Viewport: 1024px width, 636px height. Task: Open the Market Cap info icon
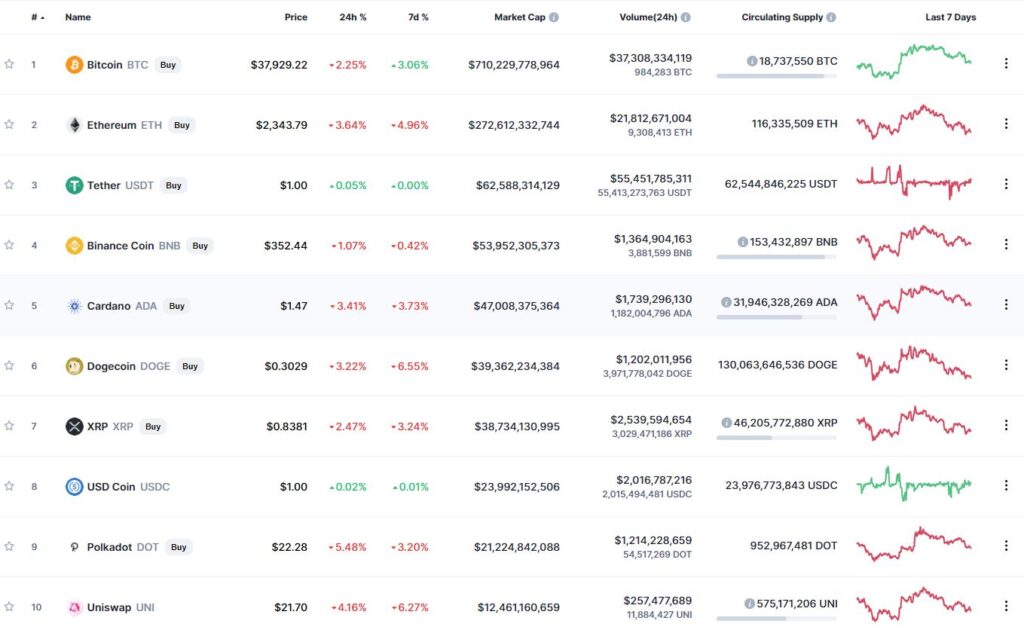[x=554, y=18]
